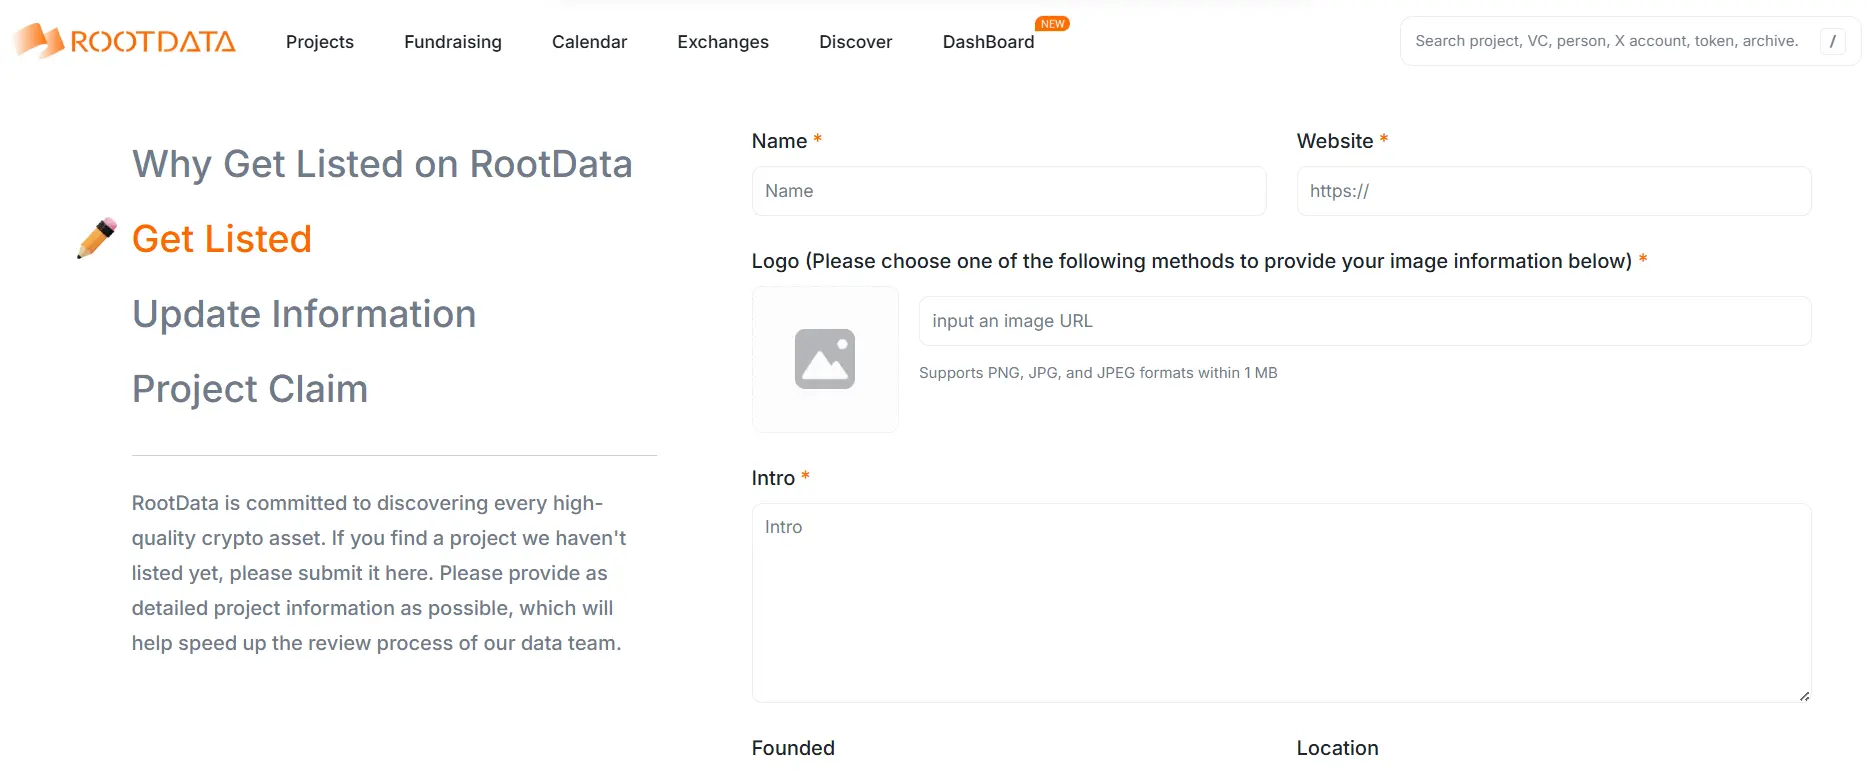Viewport: 1876px width, 773px height.
Task: Click the slash shortcut icon in search
Action: [1832, 41]
